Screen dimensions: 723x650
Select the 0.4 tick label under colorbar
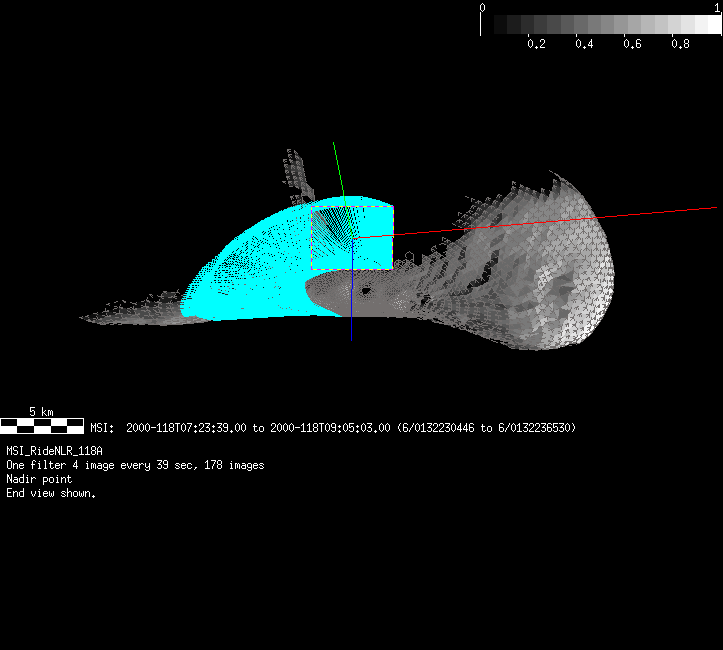(584, 44)
